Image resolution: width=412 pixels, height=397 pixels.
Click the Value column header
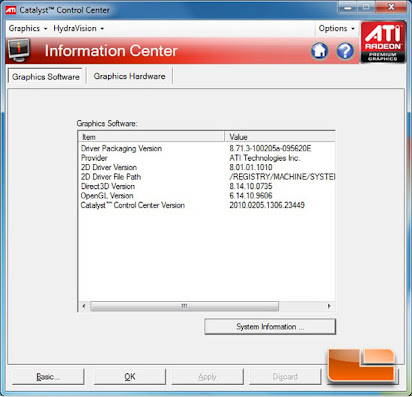pyautogui.click(x=280, y=137)
